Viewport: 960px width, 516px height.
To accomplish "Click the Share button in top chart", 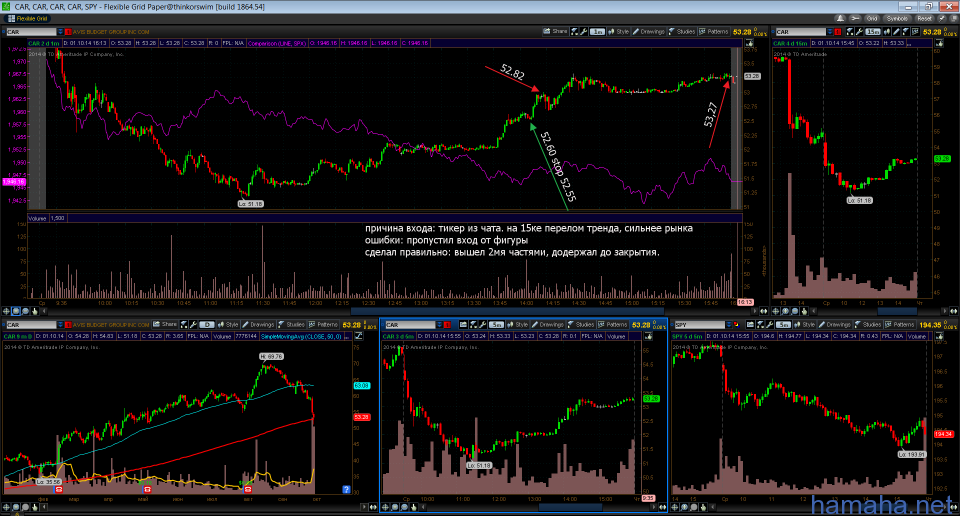I will coord(555,31).
